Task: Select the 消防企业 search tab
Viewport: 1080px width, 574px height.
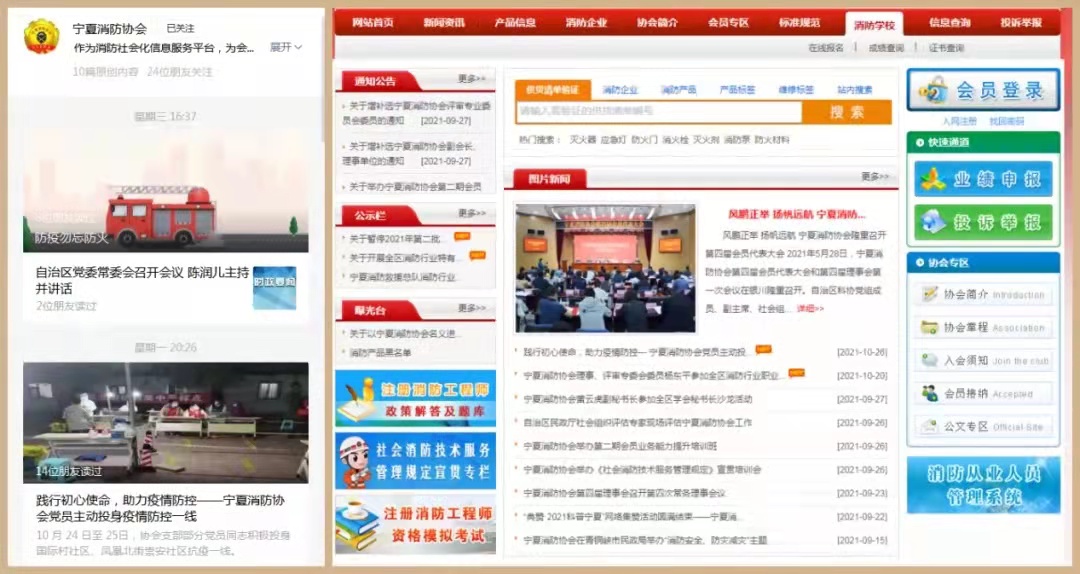Action: point(620,90)
